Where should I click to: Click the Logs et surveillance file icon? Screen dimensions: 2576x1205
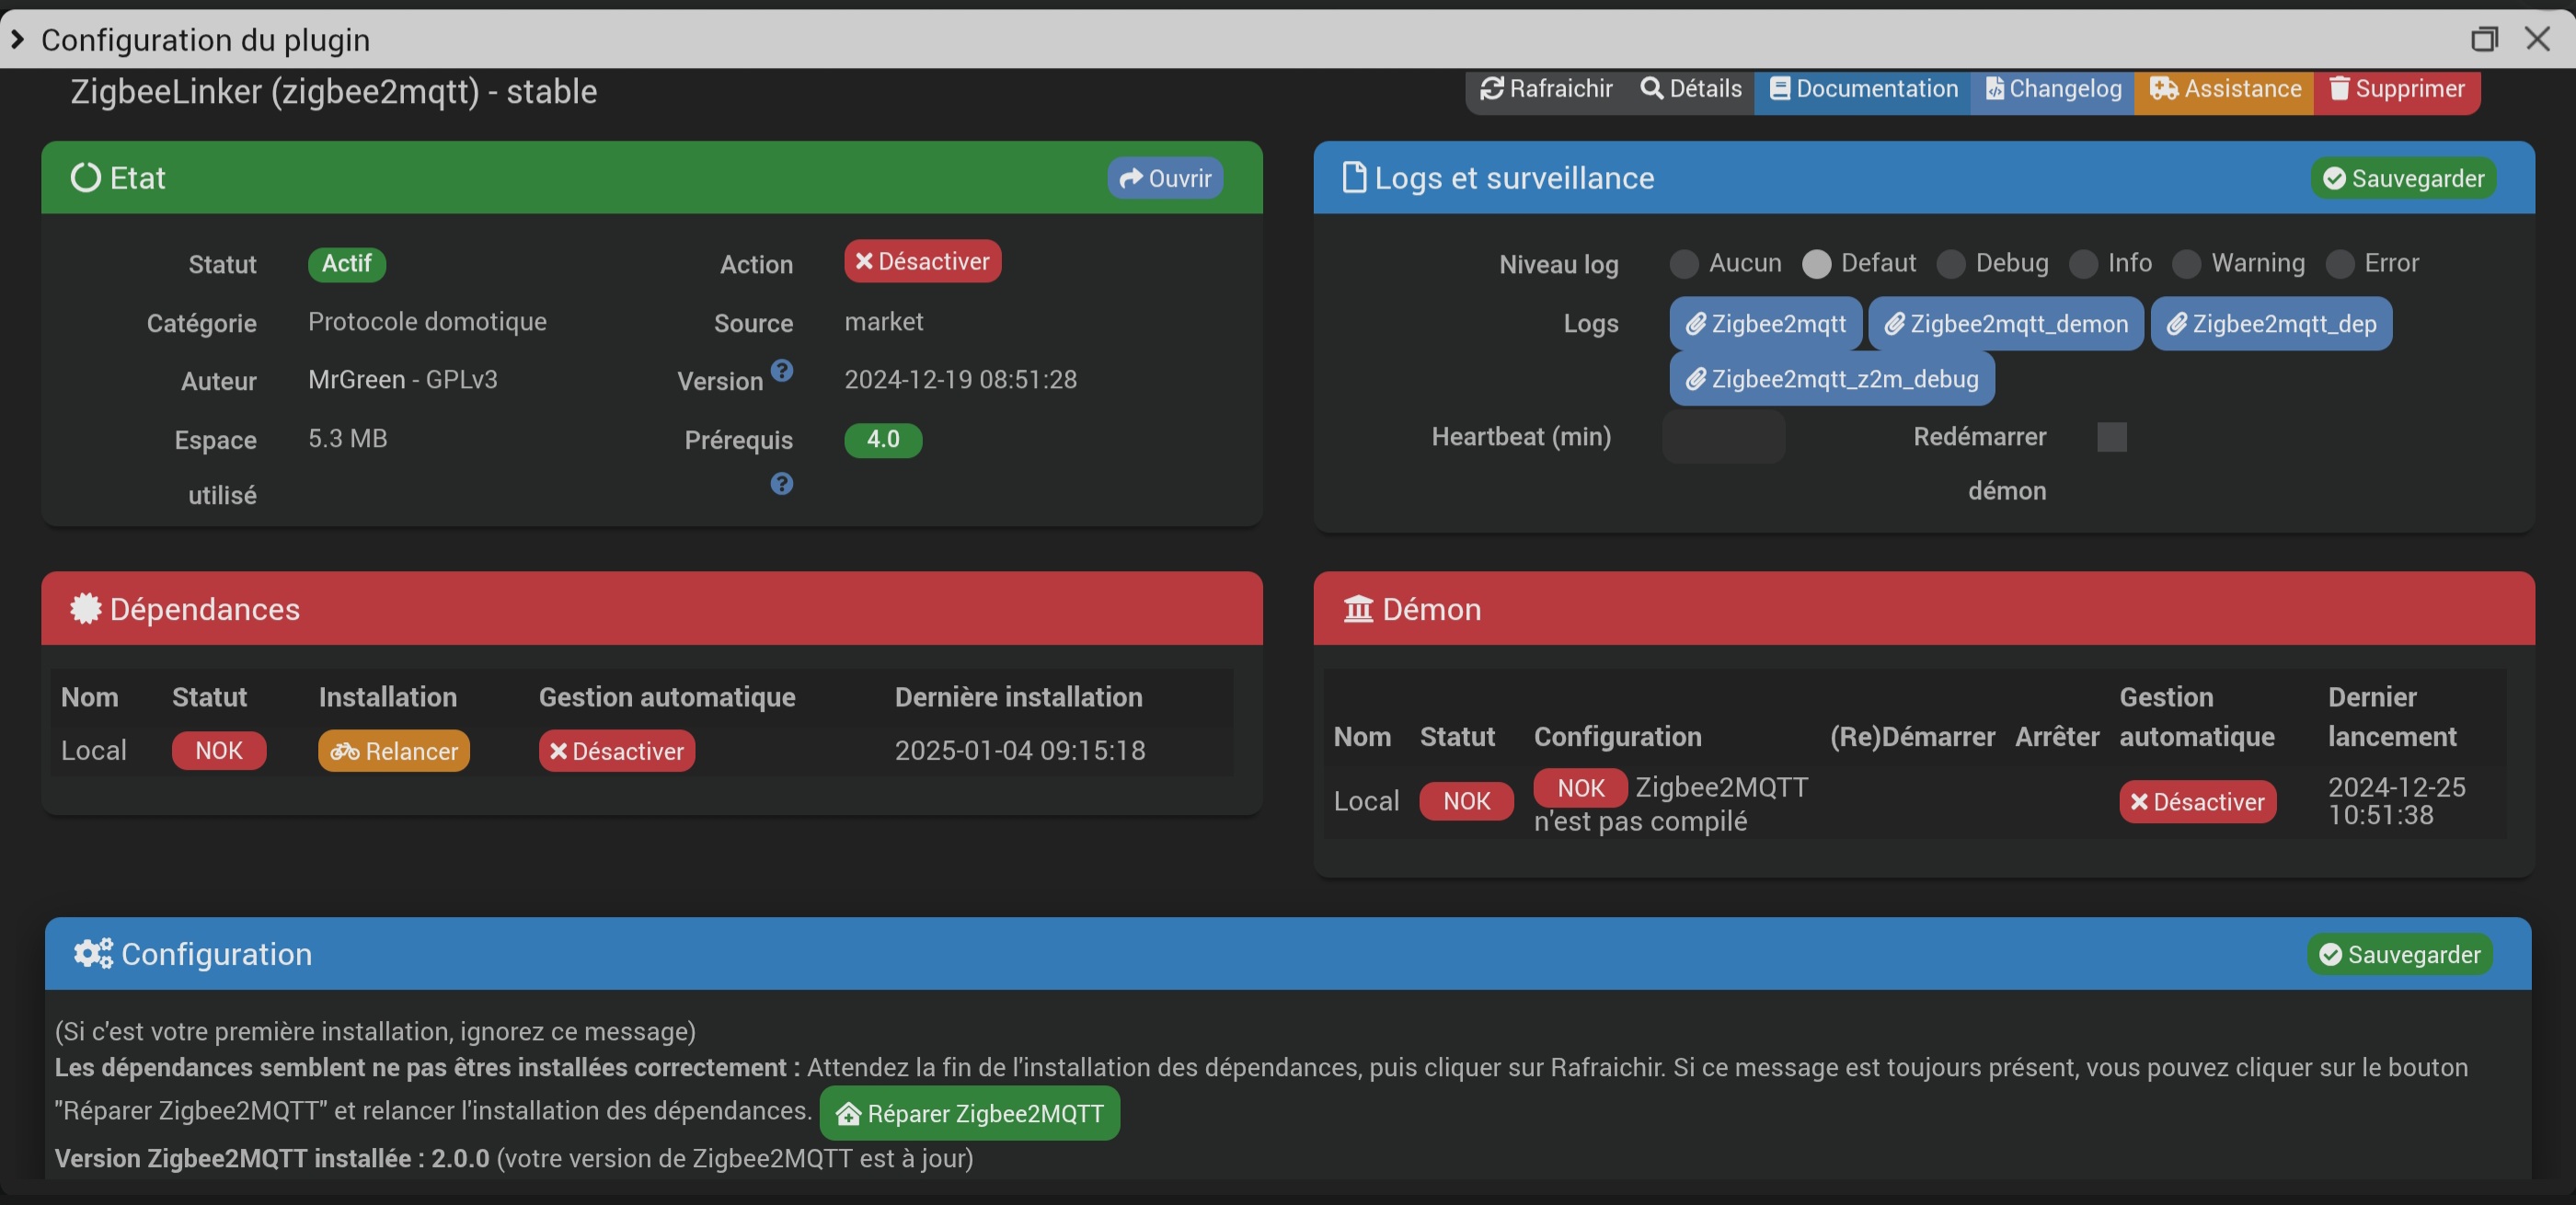[1354, 177]
